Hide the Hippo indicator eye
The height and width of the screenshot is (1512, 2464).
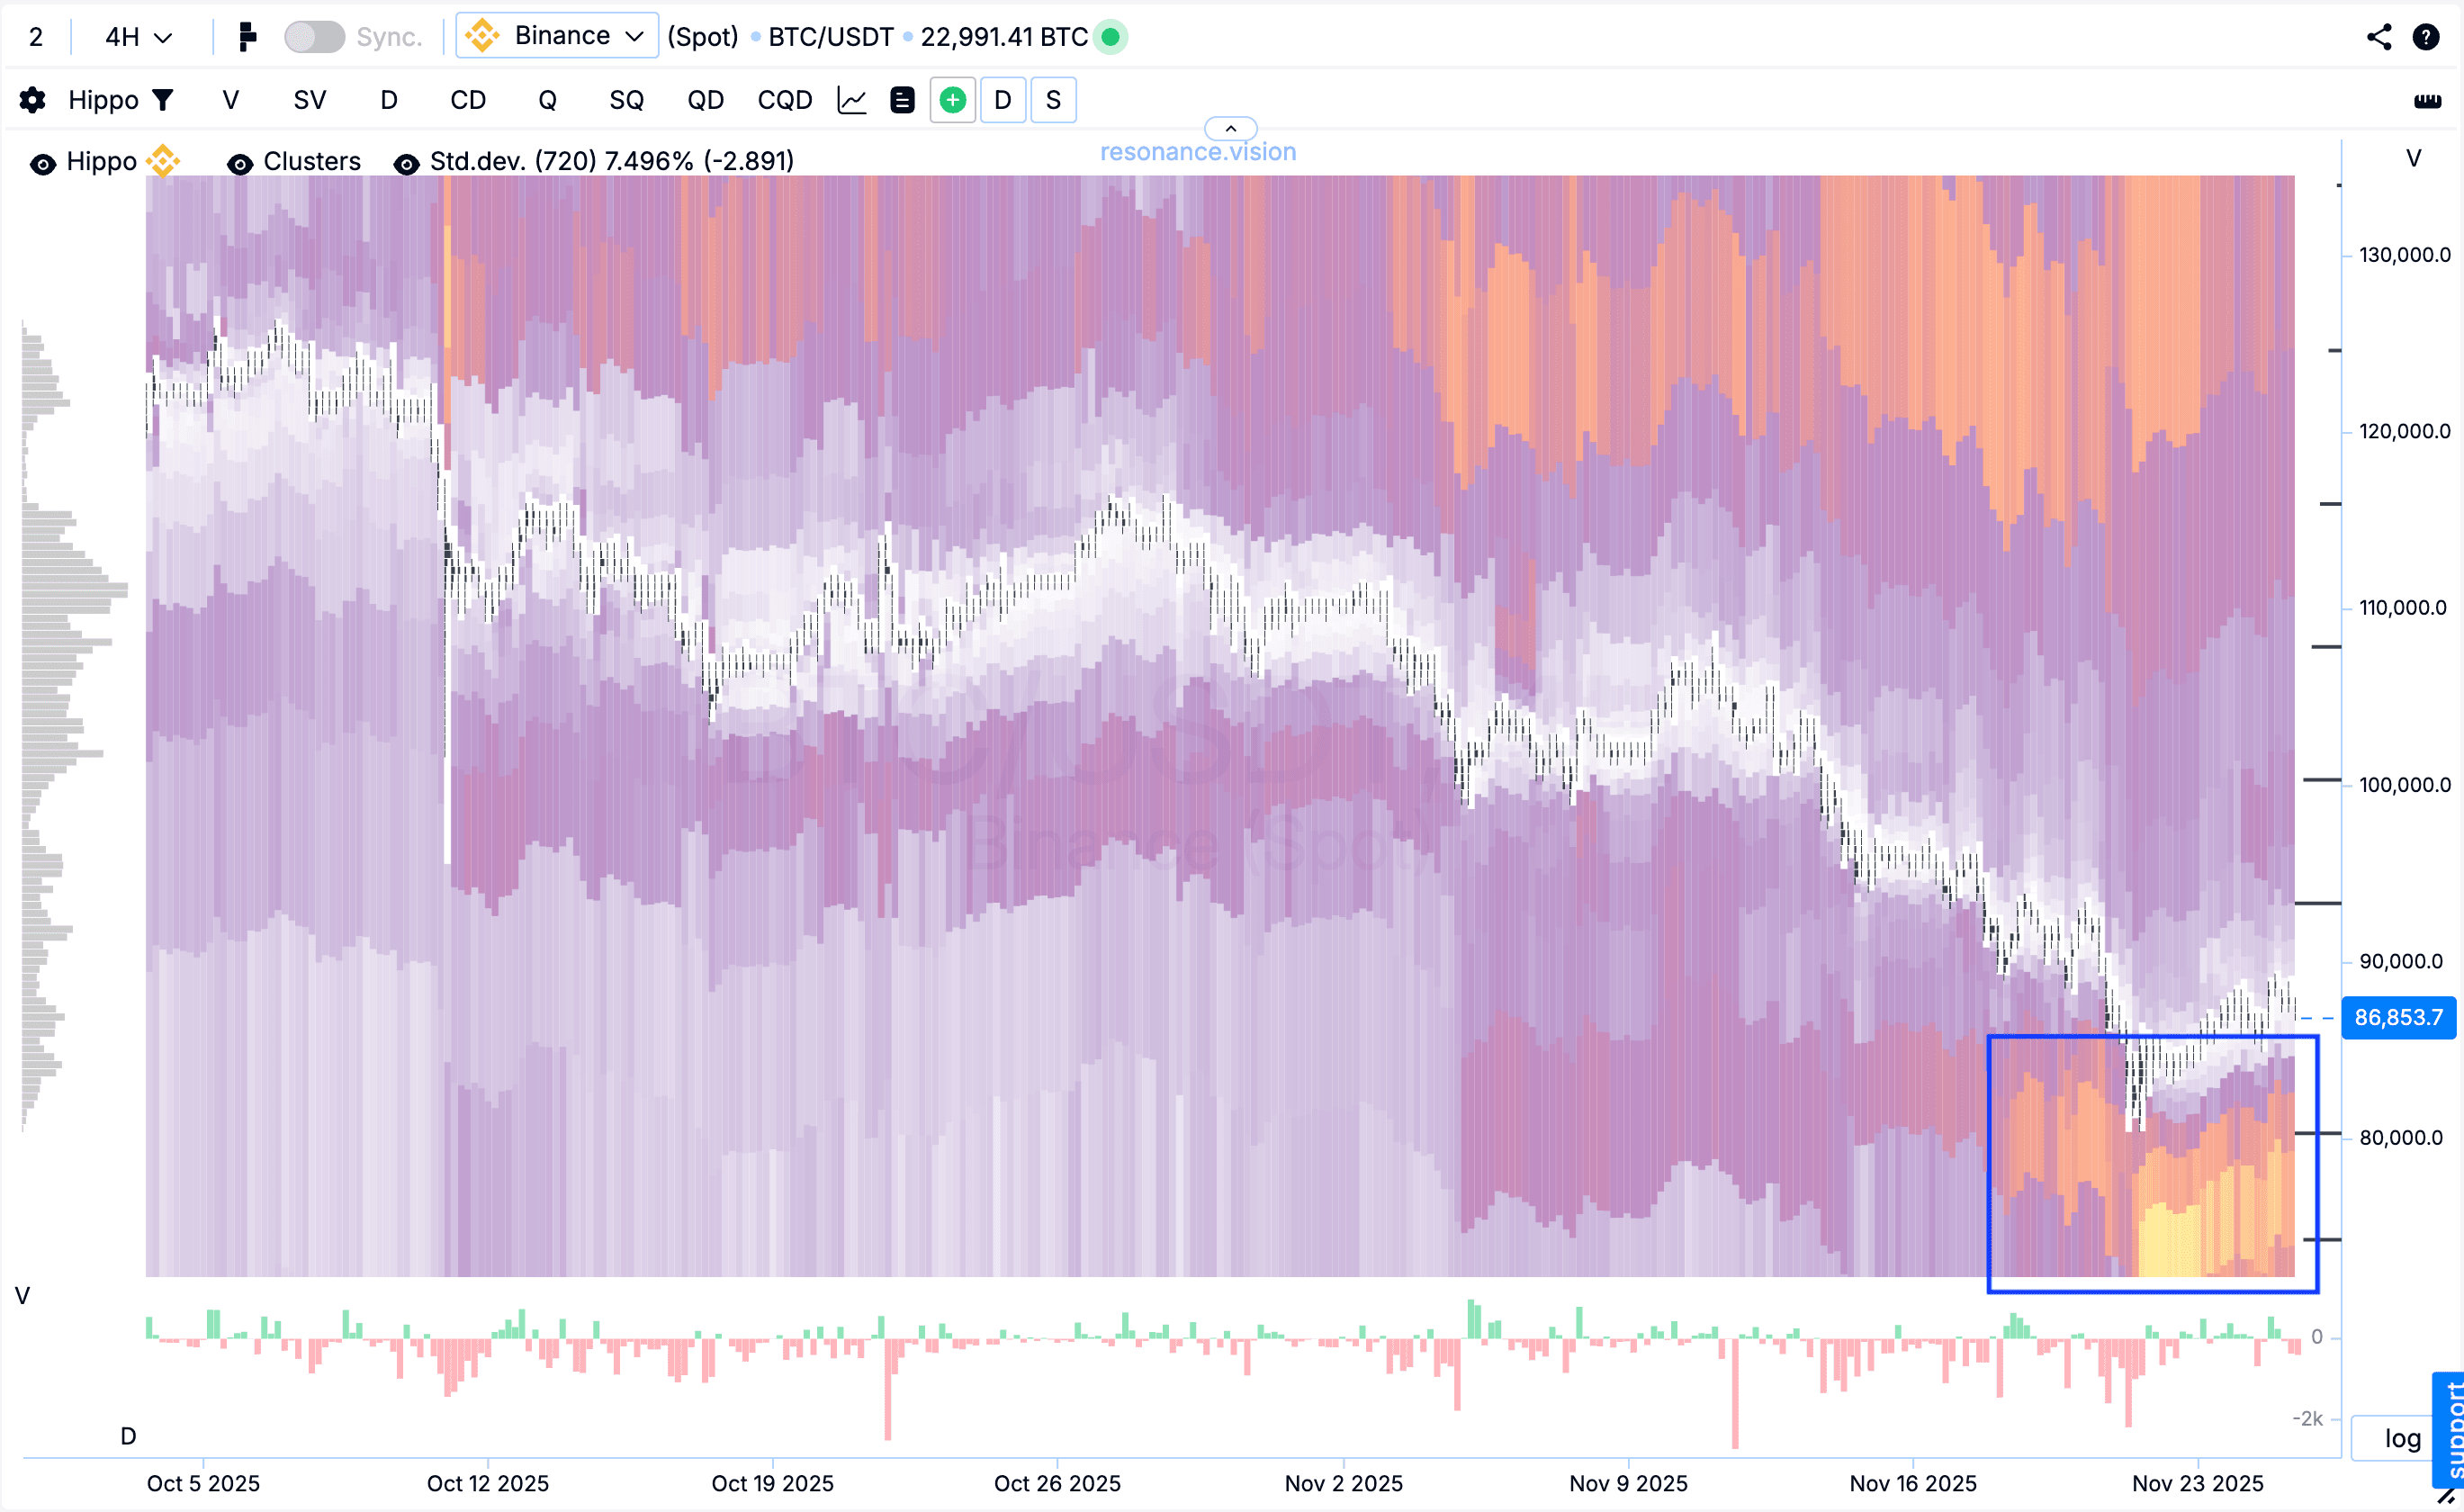(x=43, y=163)
